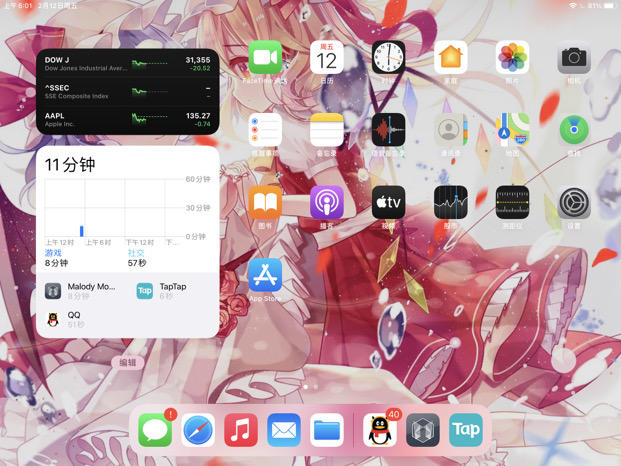Image resolution: width=621 pixels, height=466 pixels.
Task: Open QQ with 40 badge in dock
Action: click(x=380, y=430)
